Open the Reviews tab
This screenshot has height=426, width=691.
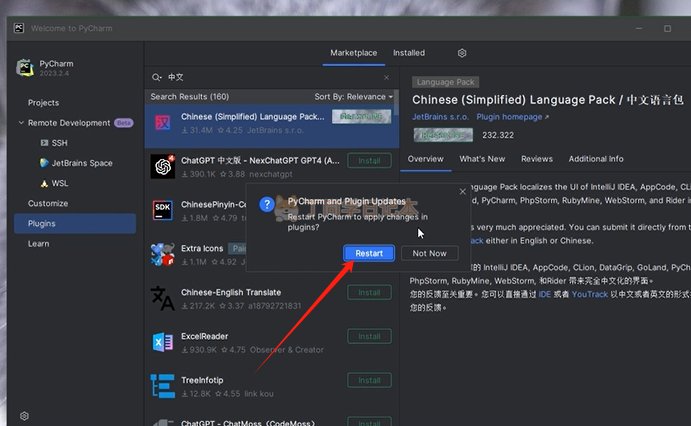pos(537,159)
